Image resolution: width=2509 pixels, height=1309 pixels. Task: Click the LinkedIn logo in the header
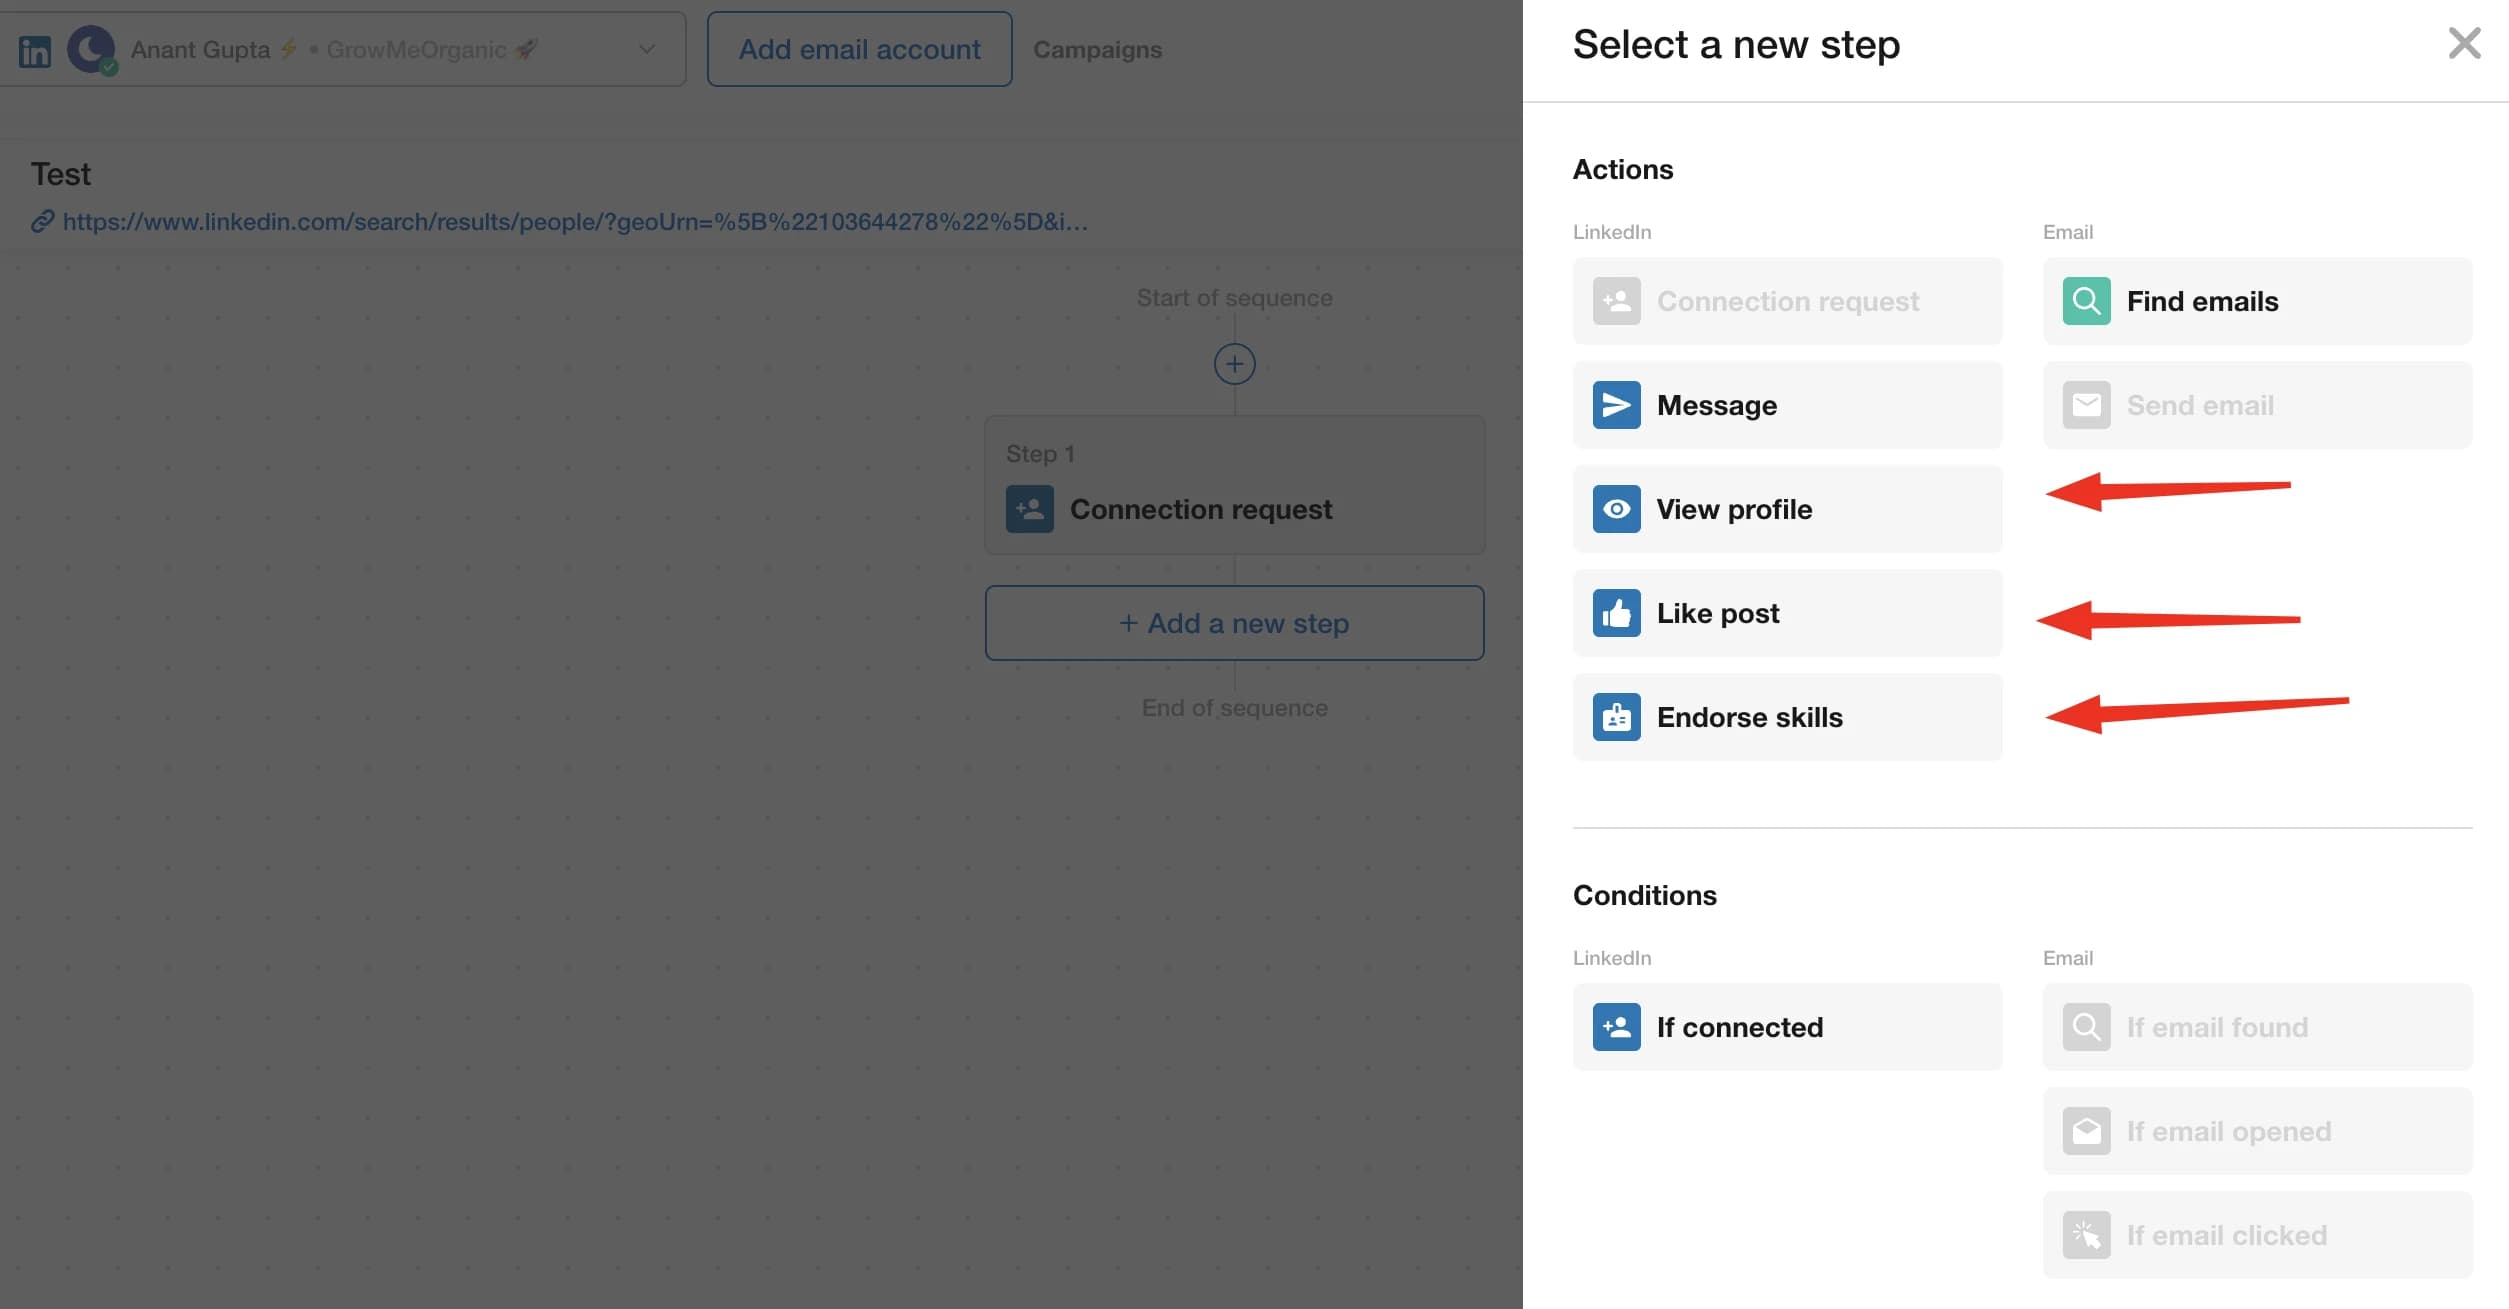coord(34,49)
